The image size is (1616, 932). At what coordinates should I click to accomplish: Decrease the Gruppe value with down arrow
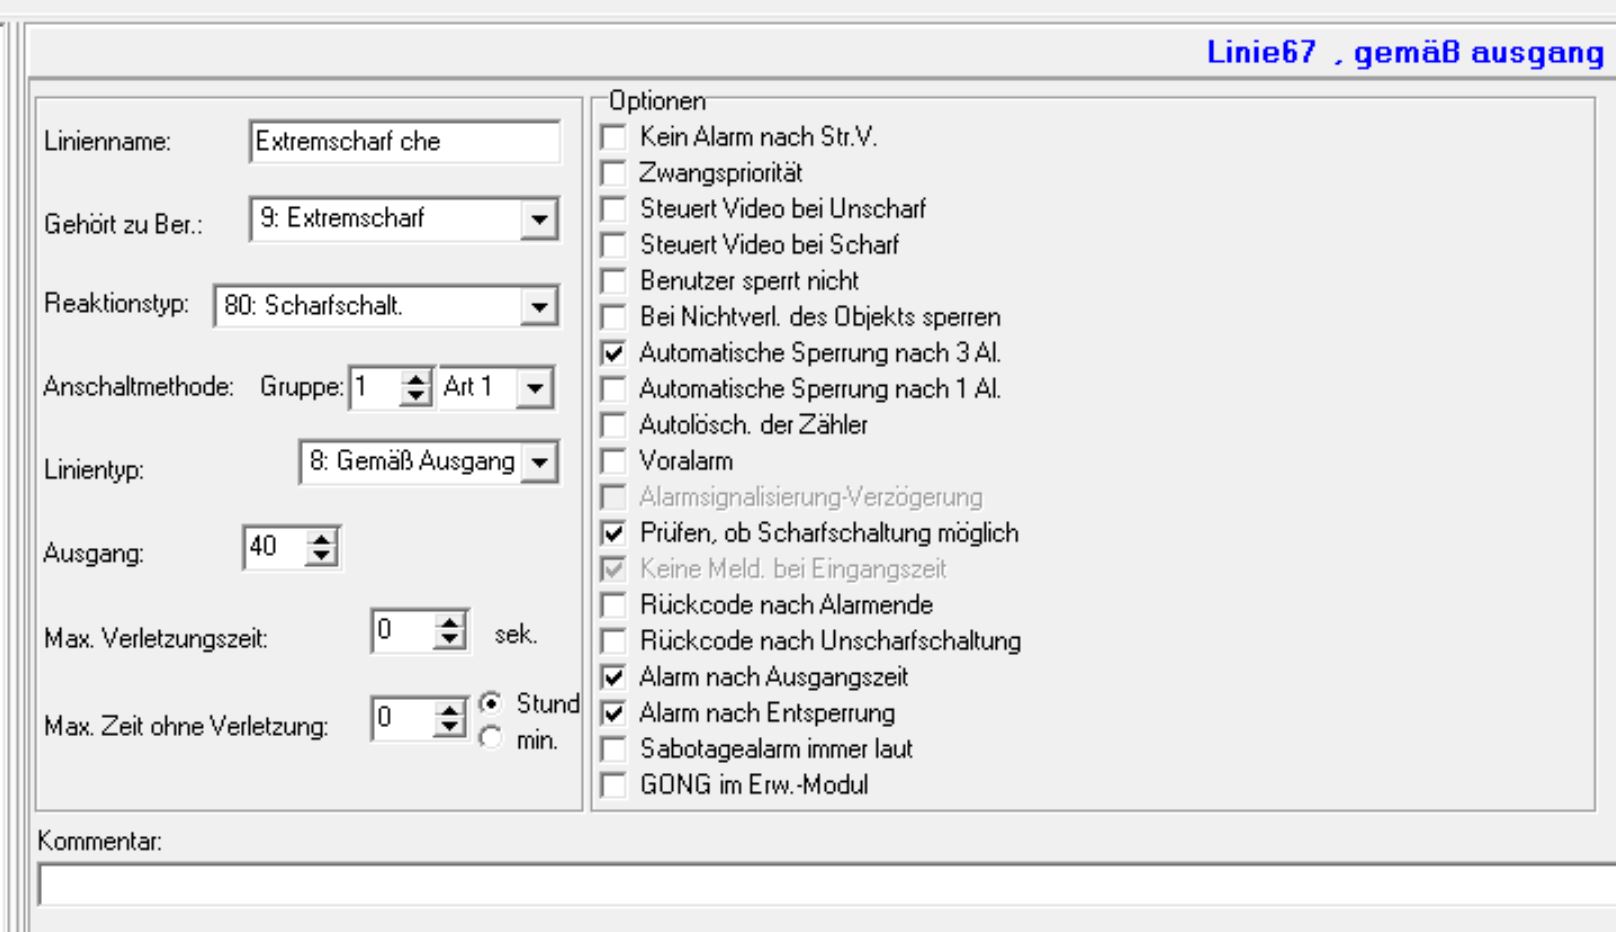click(415, 396)
